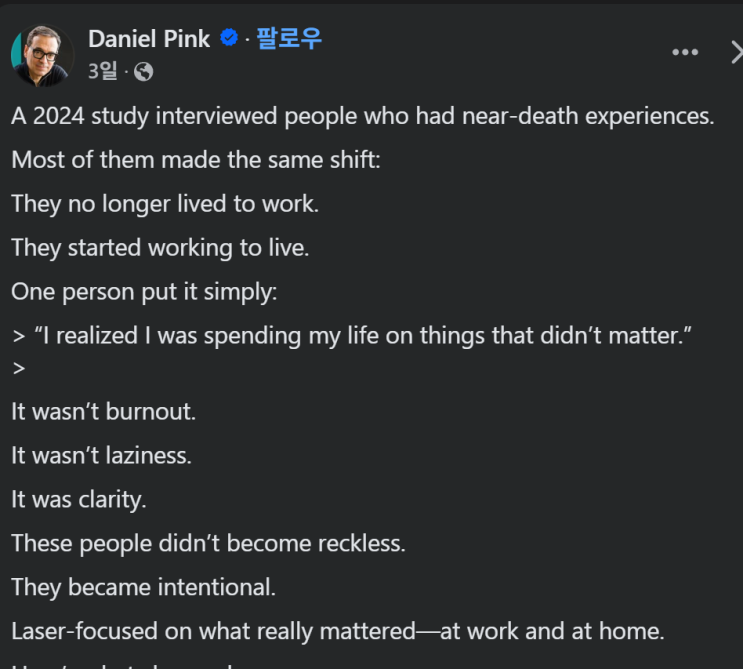Viewport: 743px width, 669px height.
Task: Click the text 'They started working to live.'
Action: [160, 248]
